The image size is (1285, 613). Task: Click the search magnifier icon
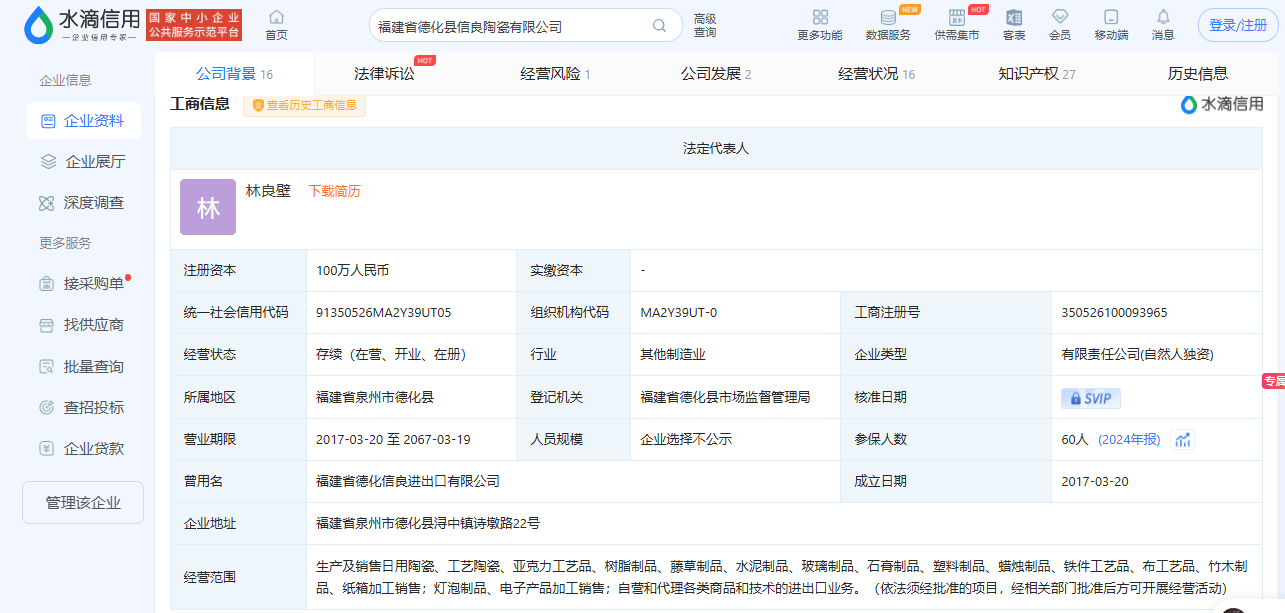pos(659,26)
